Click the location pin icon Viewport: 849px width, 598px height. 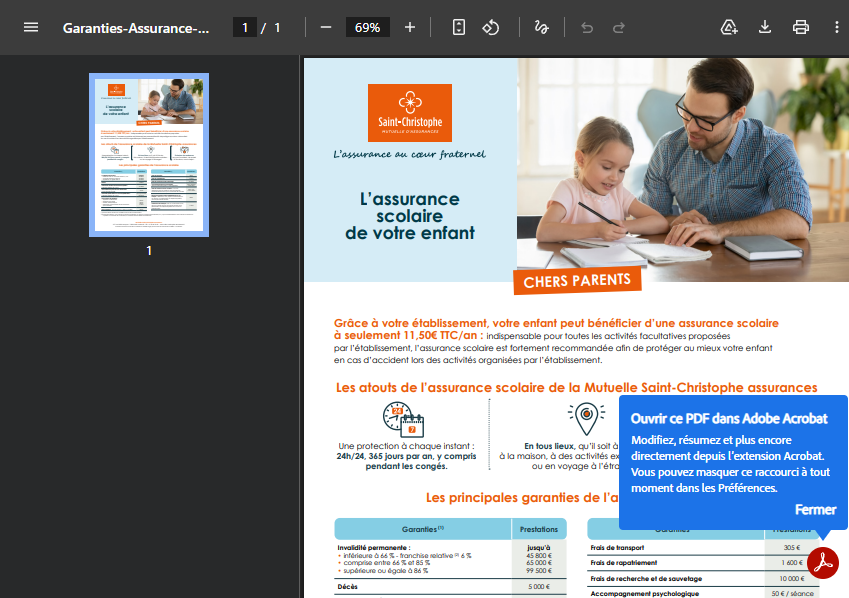click(586, 419)
